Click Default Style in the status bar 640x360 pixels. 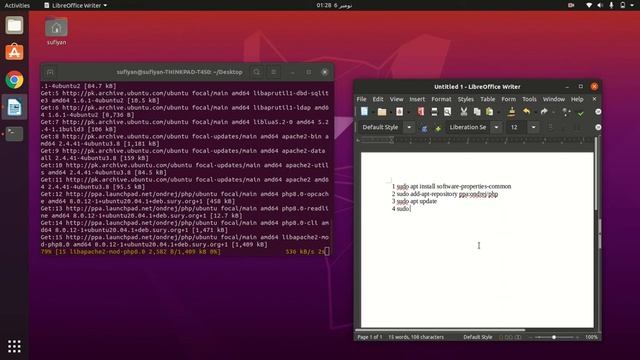pyautogui.click(x=478, y=337)
